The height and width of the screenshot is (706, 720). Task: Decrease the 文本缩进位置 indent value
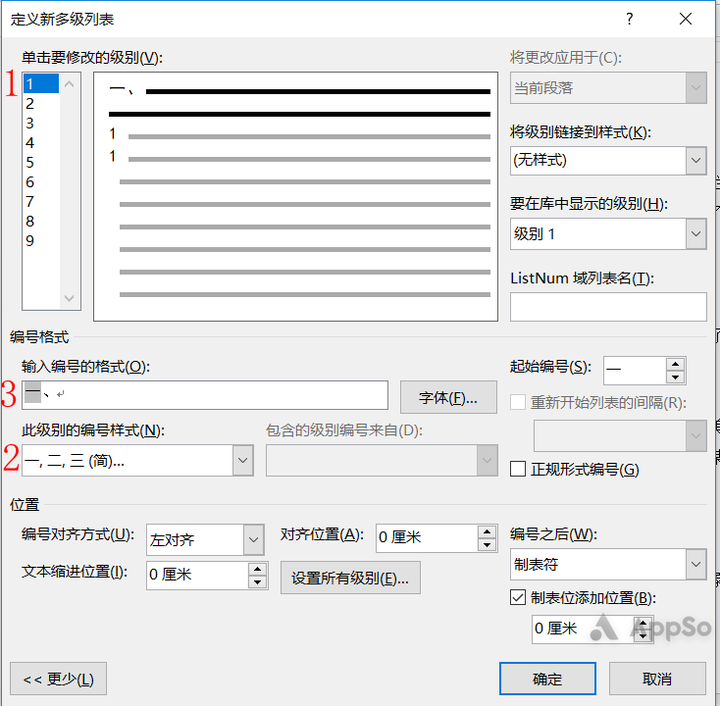257,582
